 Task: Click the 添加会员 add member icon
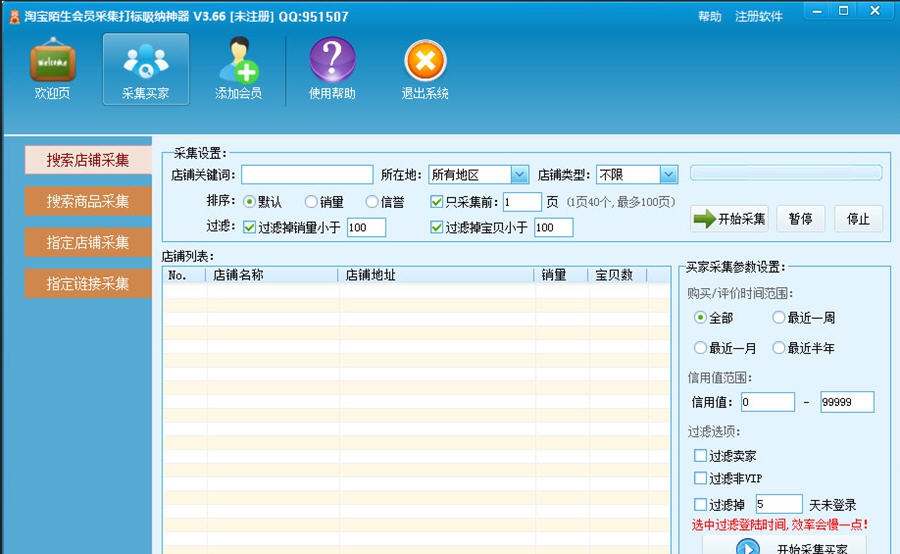click(x=238, y=62)
